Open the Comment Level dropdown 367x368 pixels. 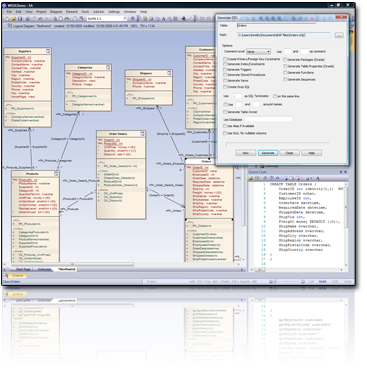(258, 52)
